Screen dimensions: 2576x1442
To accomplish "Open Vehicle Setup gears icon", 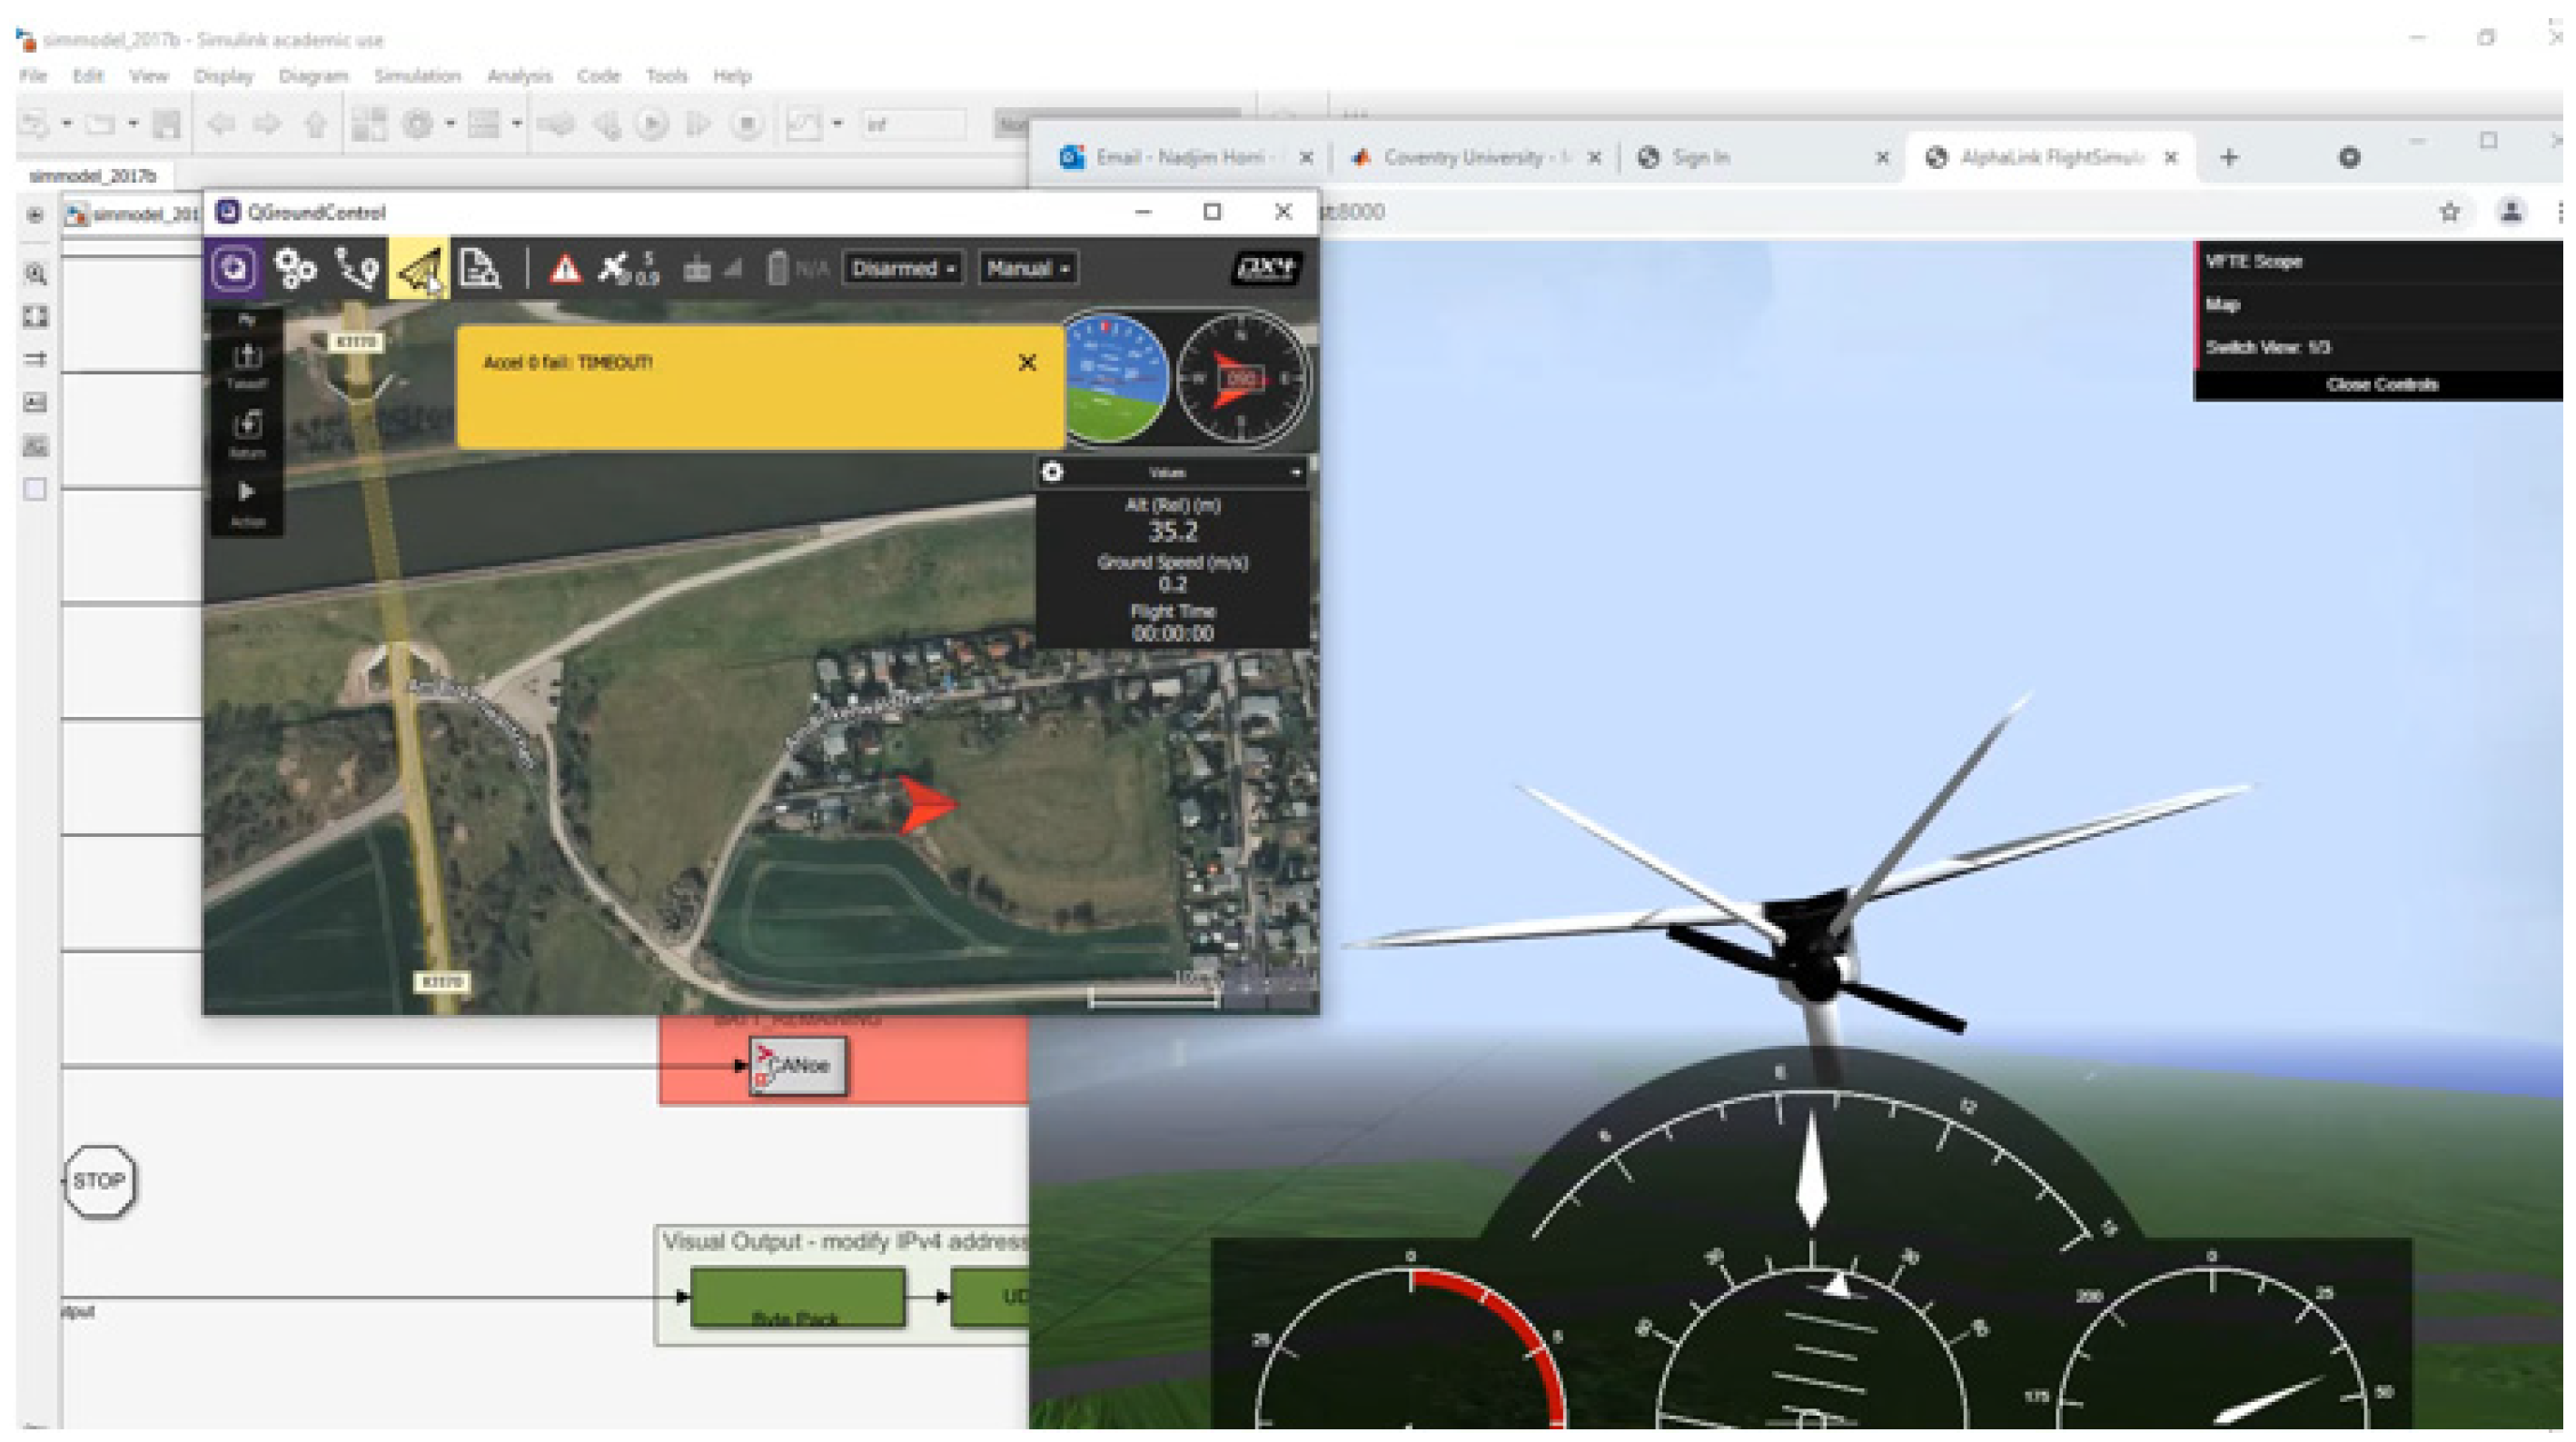I will 295,268.
